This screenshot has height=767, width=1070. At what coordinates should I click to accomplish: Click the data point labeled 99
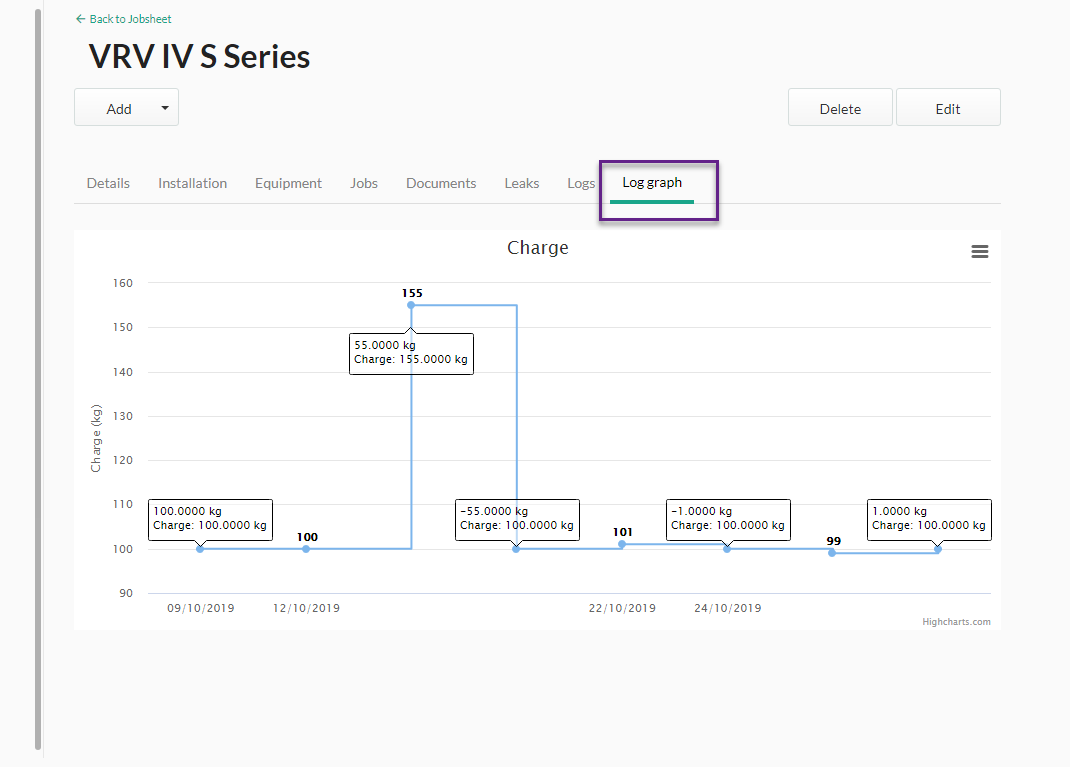tap(832, 553)
